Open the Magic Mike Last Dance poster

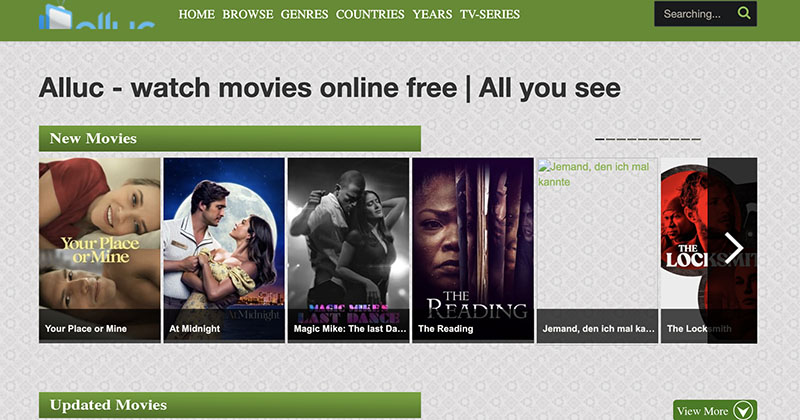(x=348, y=250)
